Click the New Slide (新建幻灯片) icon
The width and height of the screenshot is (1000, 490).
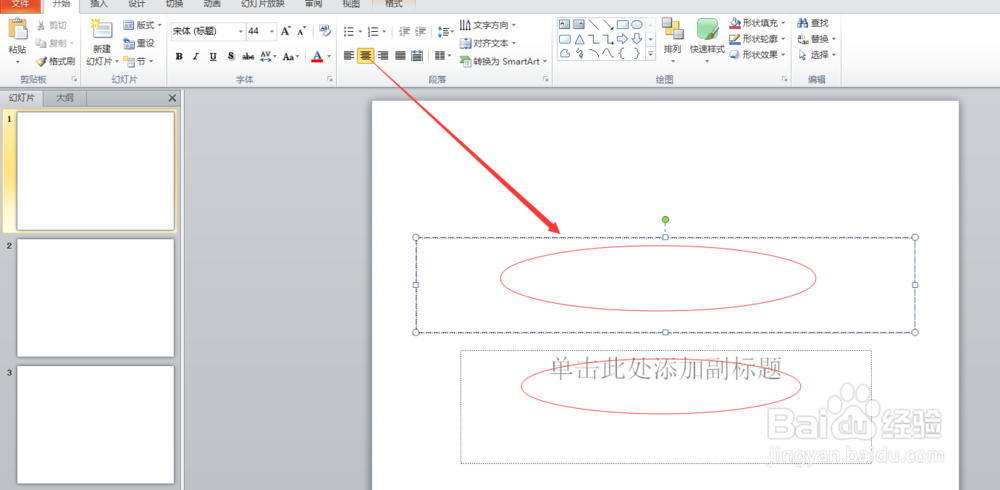pyautogui.click(x=102, y=30)
